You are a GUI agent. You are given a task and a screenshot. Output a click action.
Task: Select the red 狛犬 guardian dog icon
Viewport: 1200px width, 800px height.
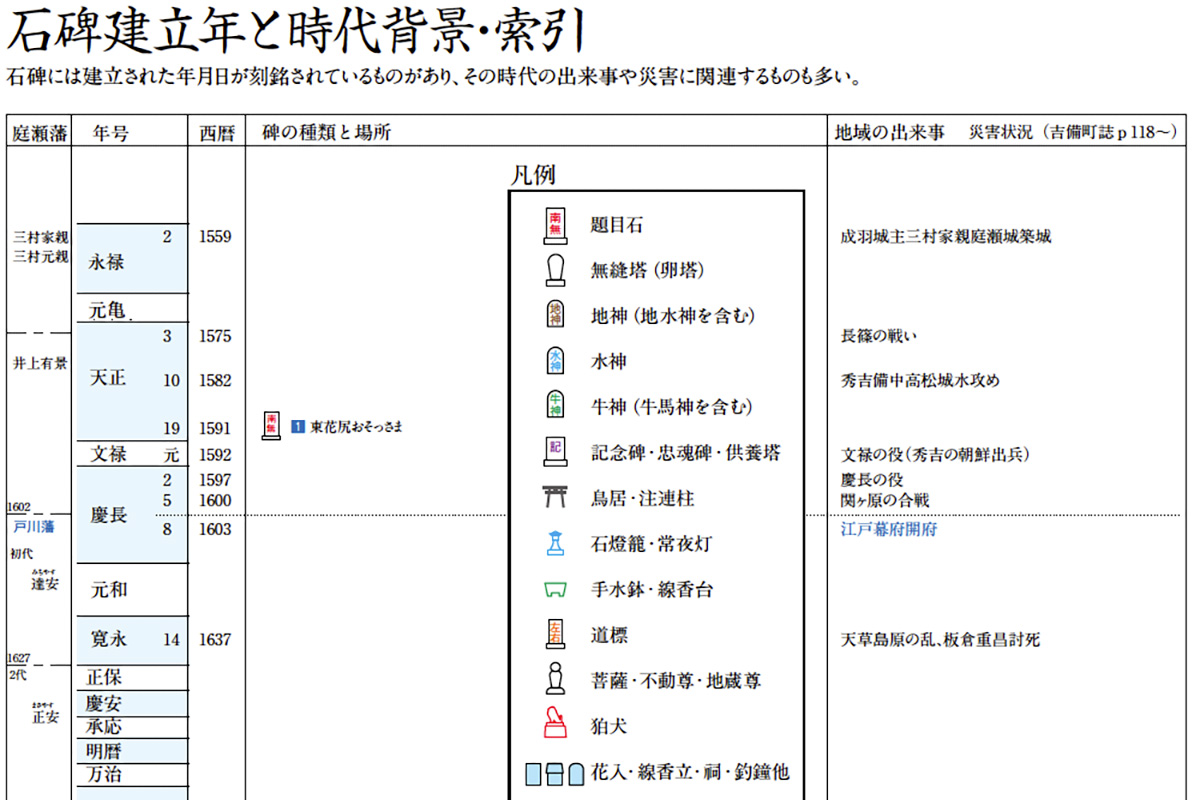[x=555, y=725]
